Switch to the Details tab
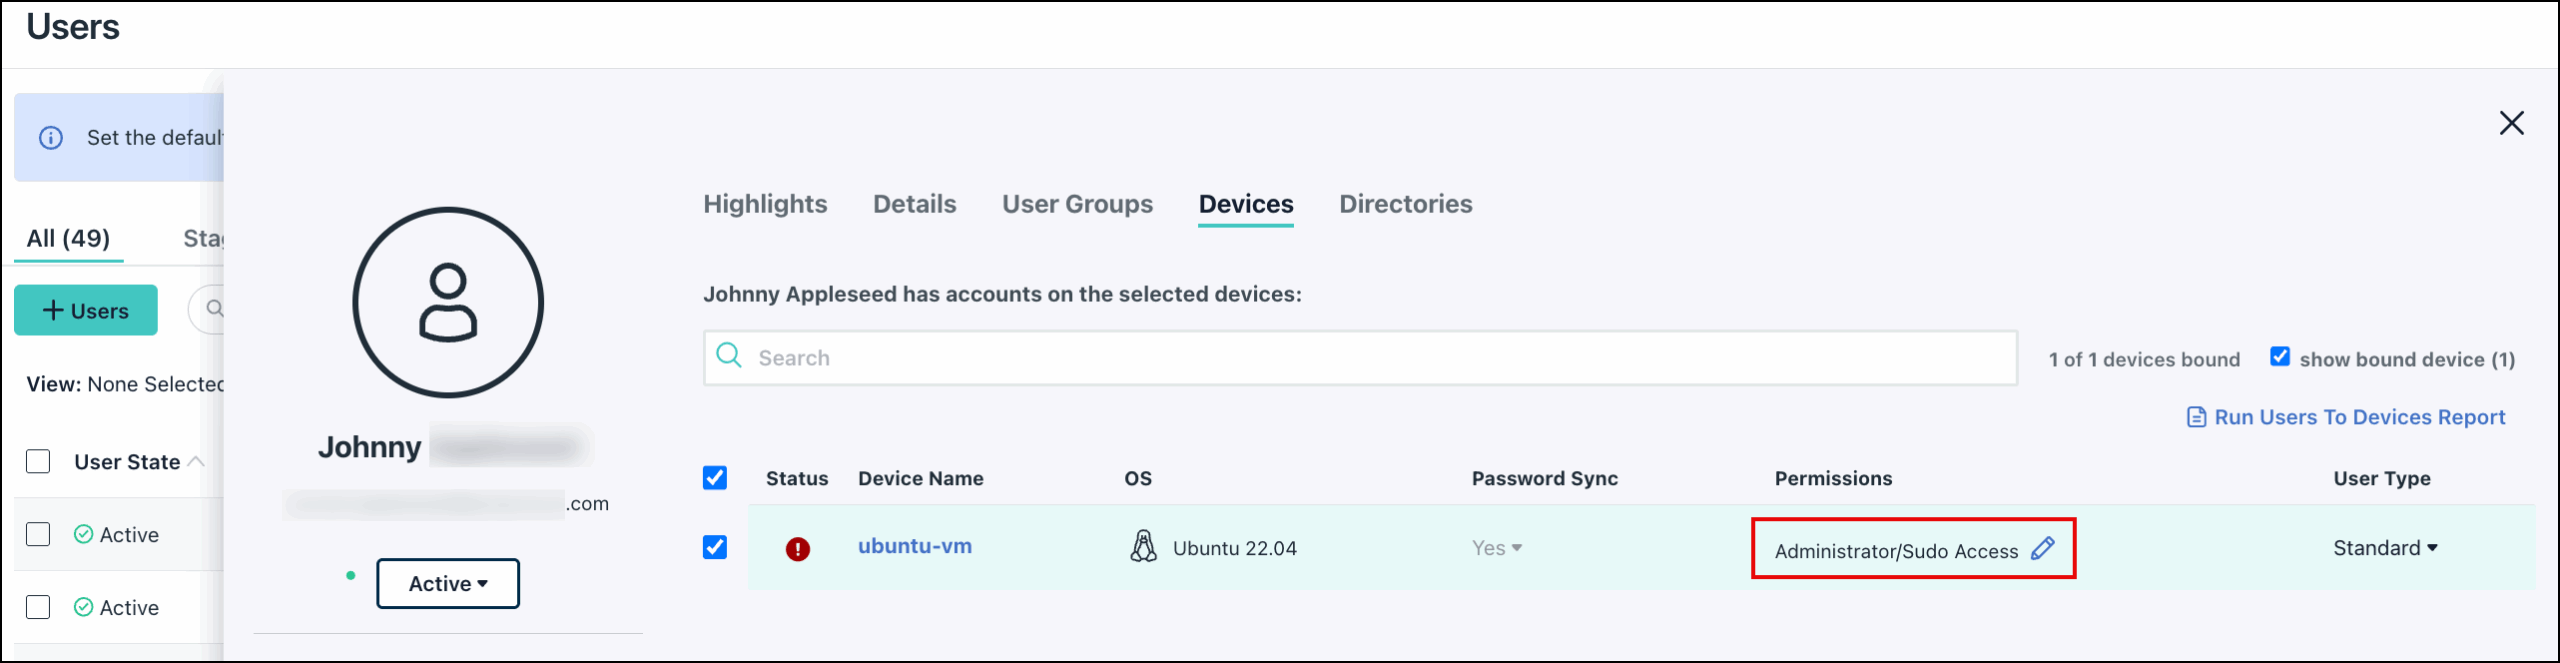 coord(914,204)
